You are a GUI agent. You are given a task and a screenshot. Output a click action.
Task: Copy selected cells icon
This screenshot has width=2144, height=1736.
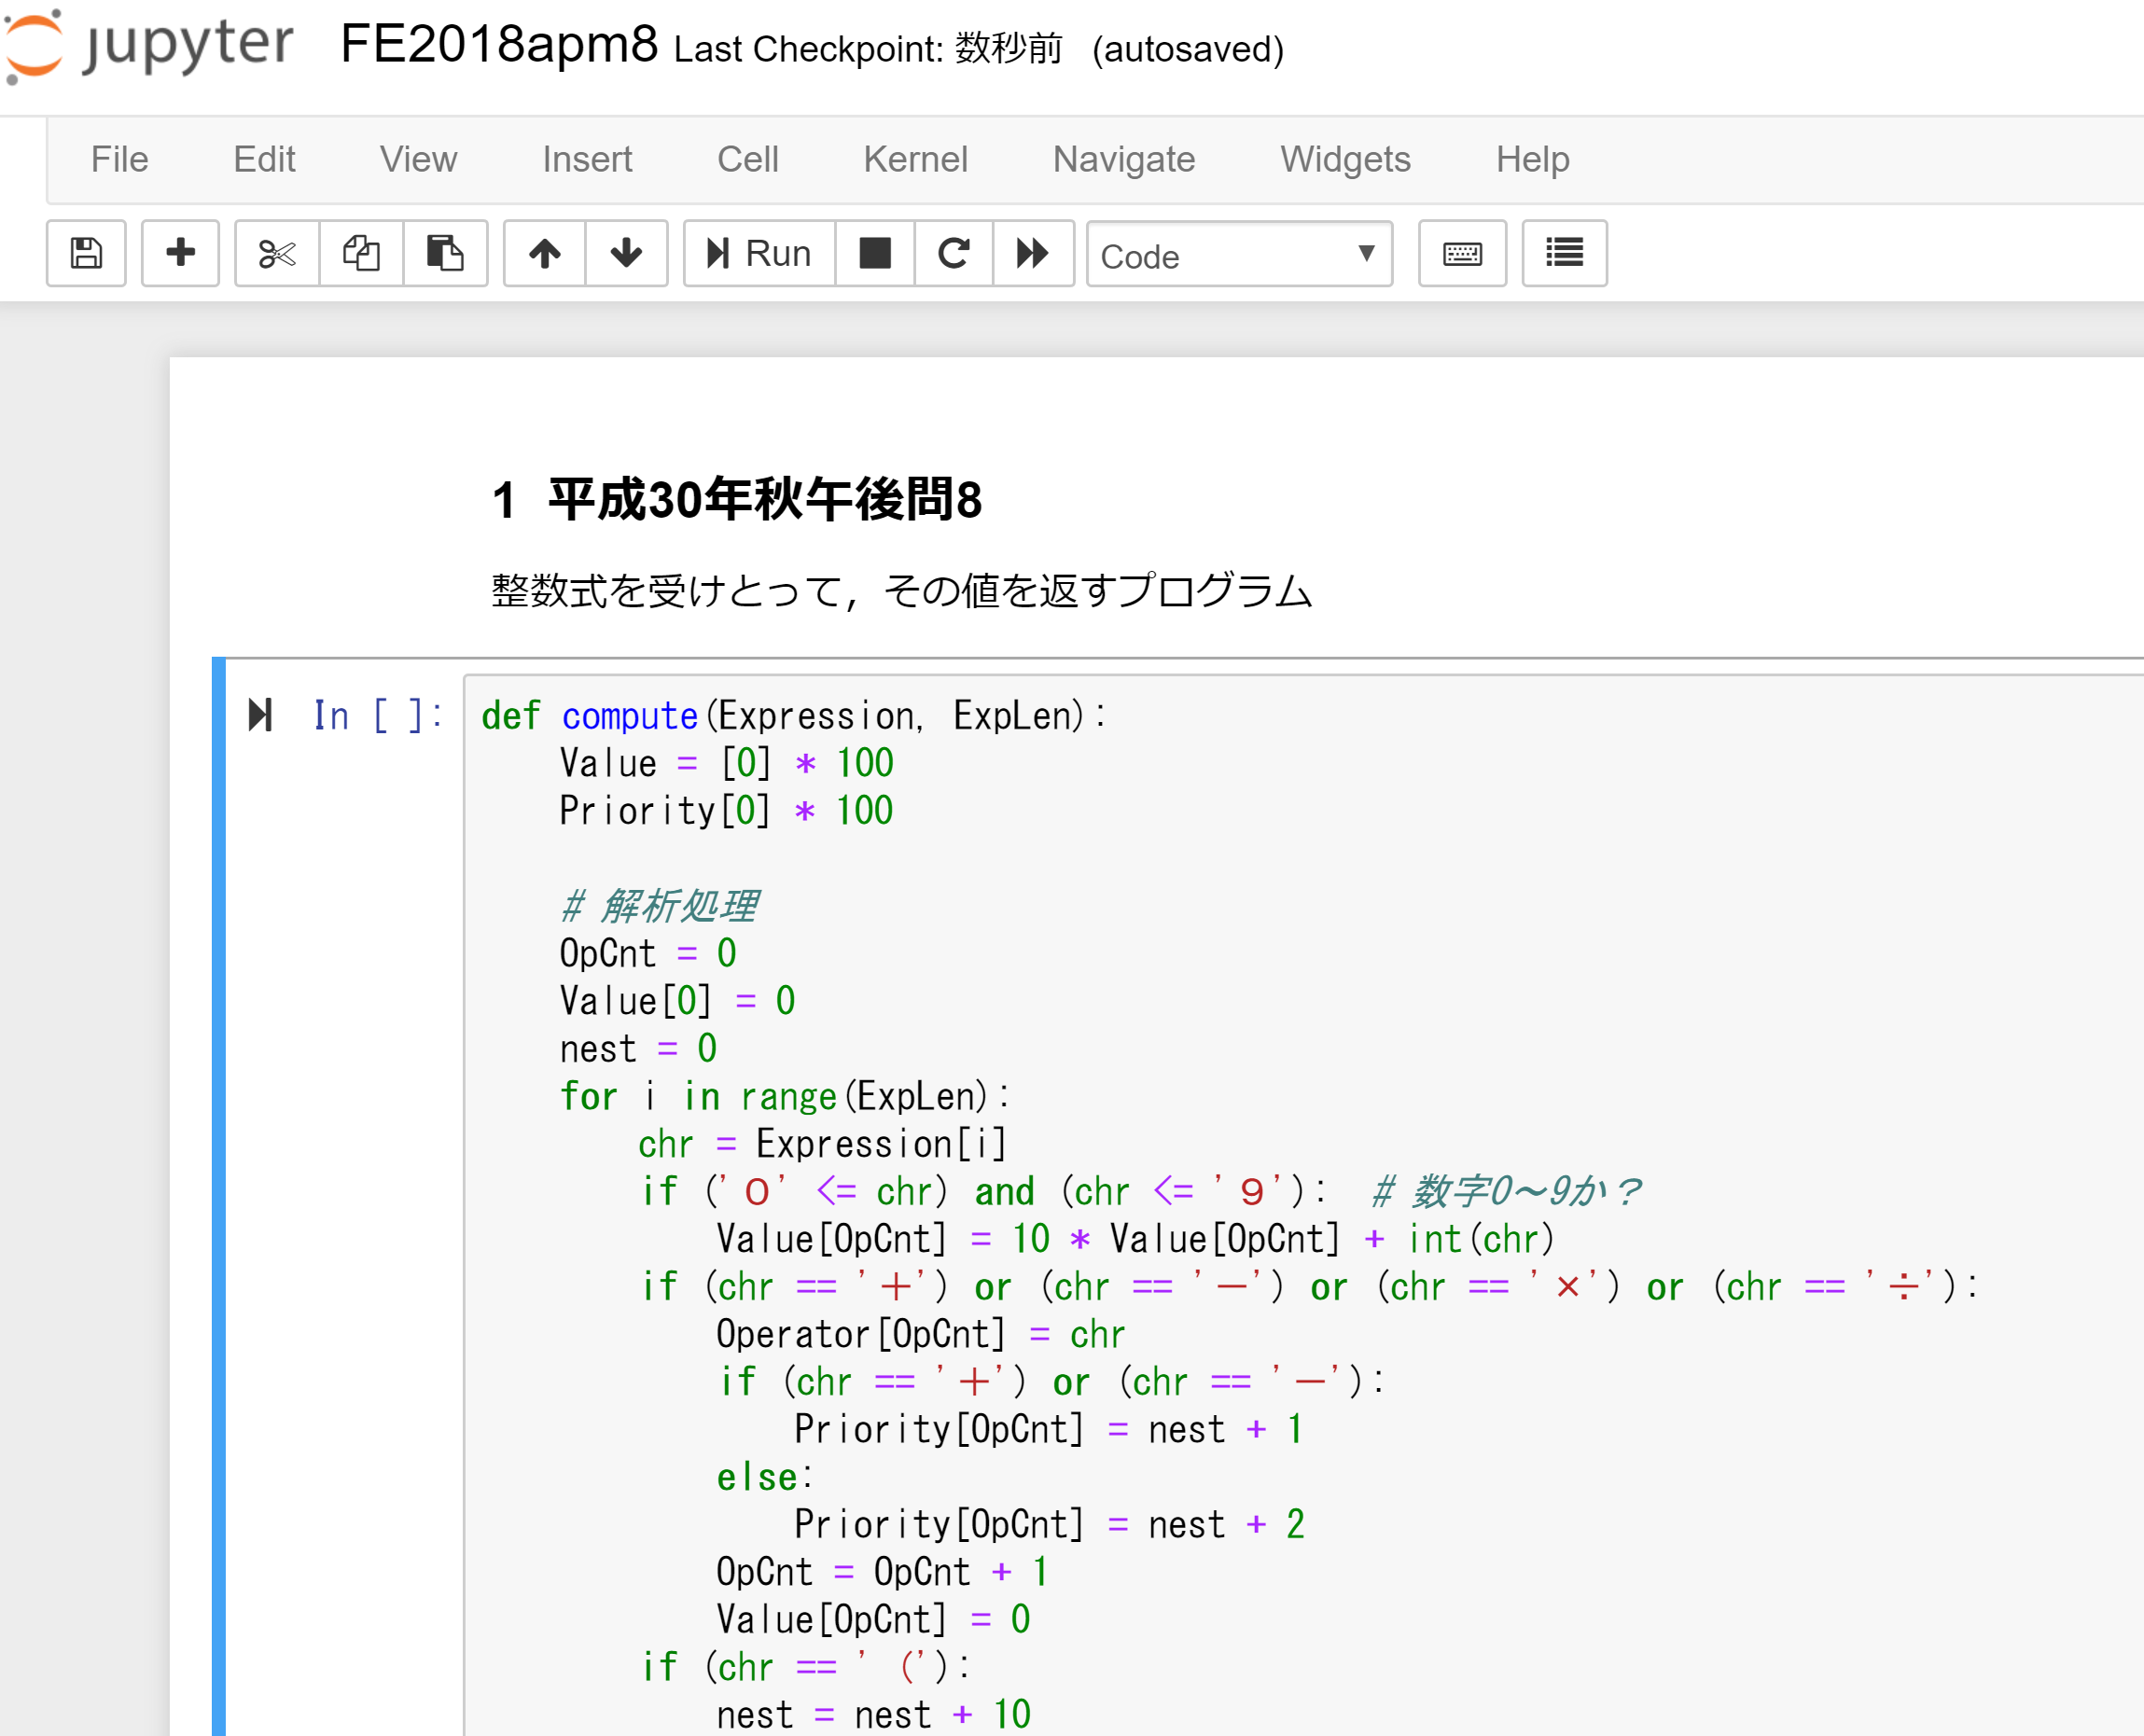tap(361, 253)
